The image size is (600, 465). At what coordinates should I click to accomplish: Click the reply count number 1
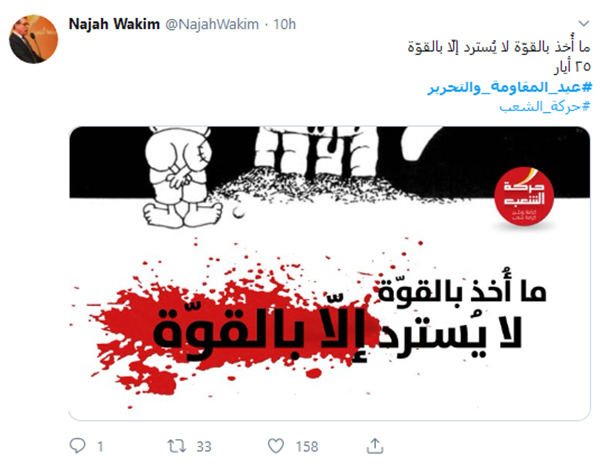[x=100, y=446]
